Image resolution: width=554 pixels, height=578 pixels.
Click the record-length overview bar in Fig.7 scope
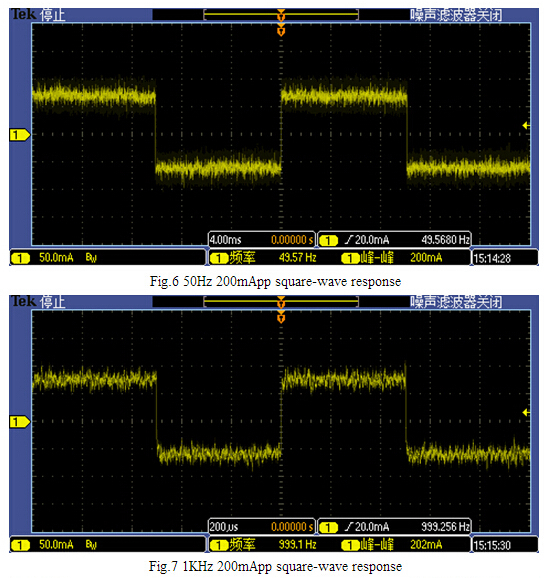(281, 302)
